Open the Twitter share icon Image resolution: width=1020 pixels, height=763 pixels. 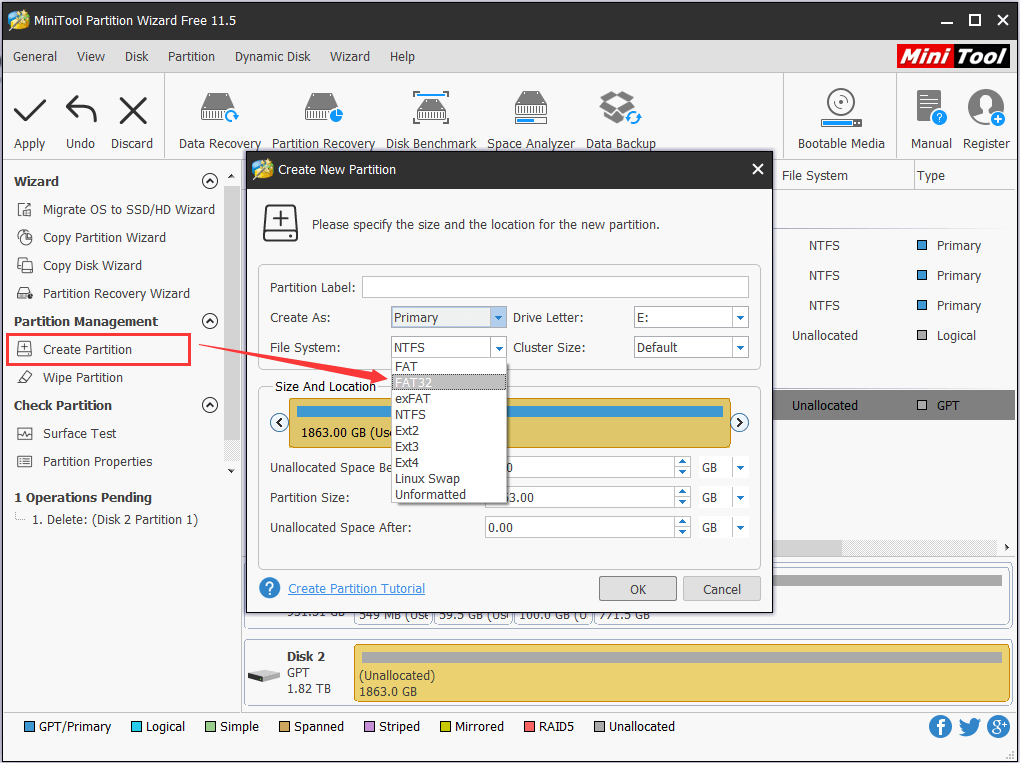[x=969, y=727]
